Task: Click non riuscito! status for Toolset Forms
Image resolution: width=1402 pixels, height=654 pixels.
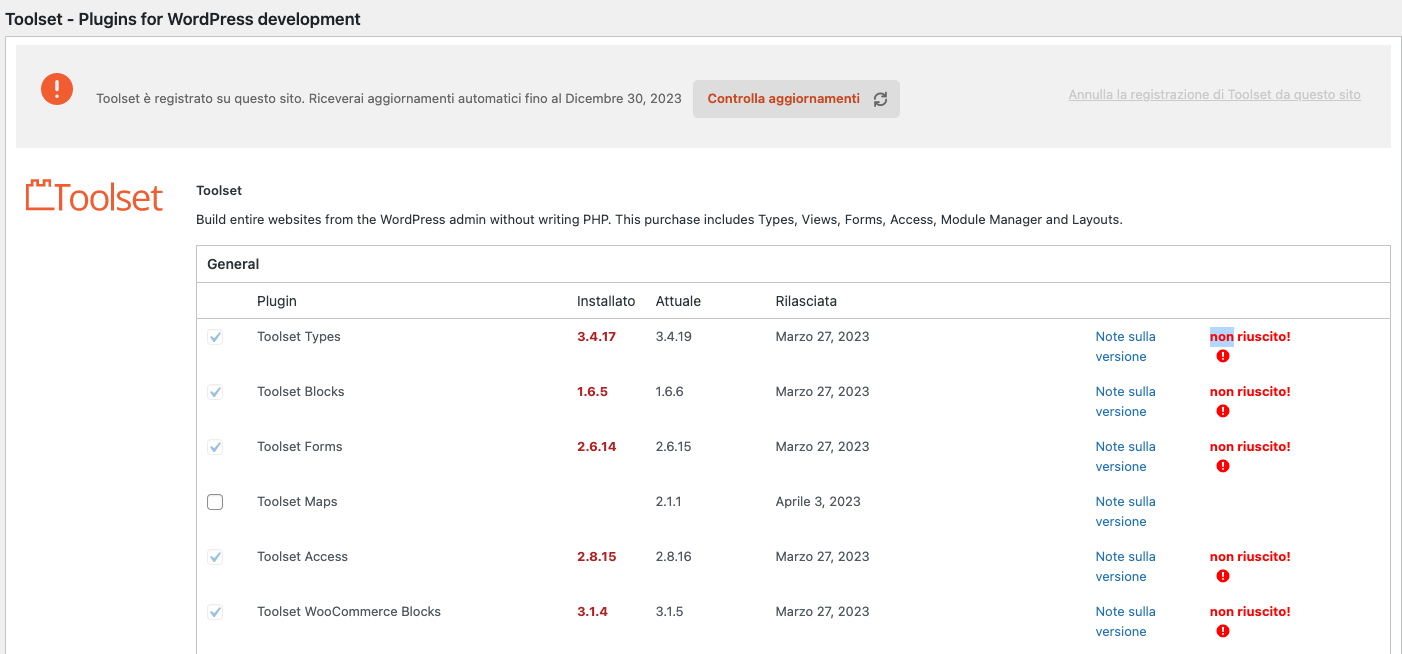Action: 1250,447
